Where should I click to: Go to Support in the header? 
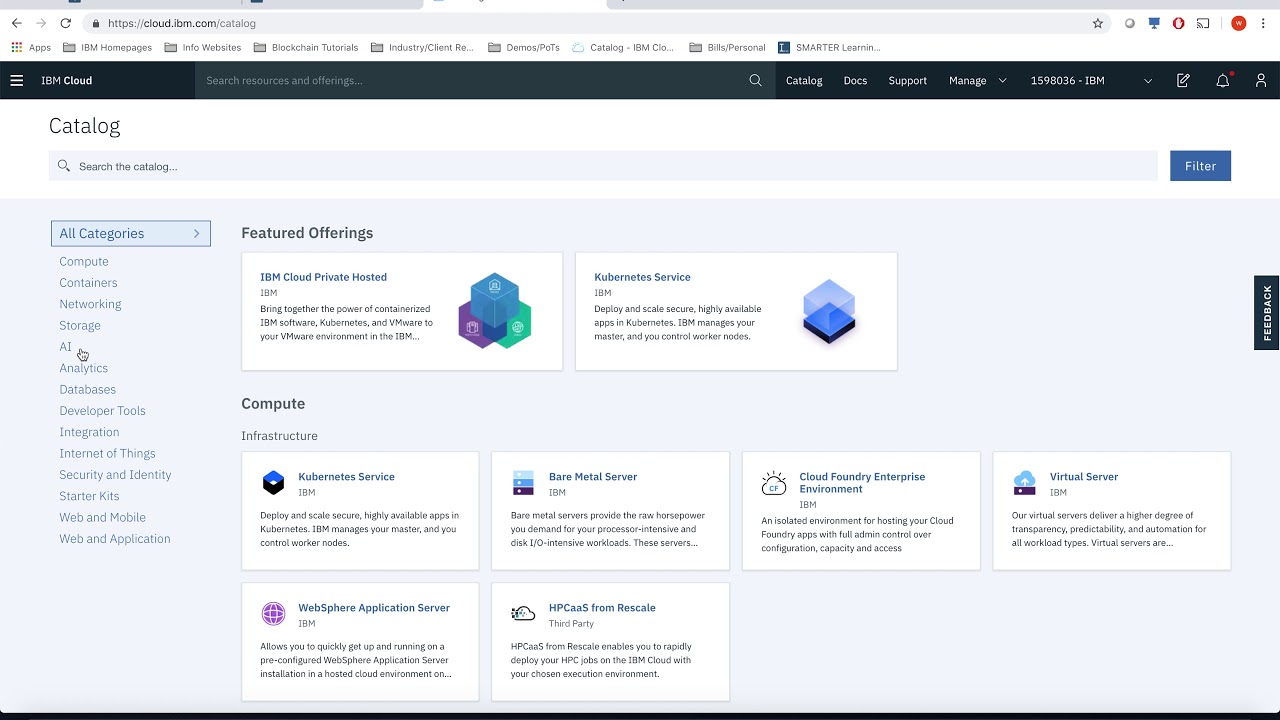coord(907,80)
